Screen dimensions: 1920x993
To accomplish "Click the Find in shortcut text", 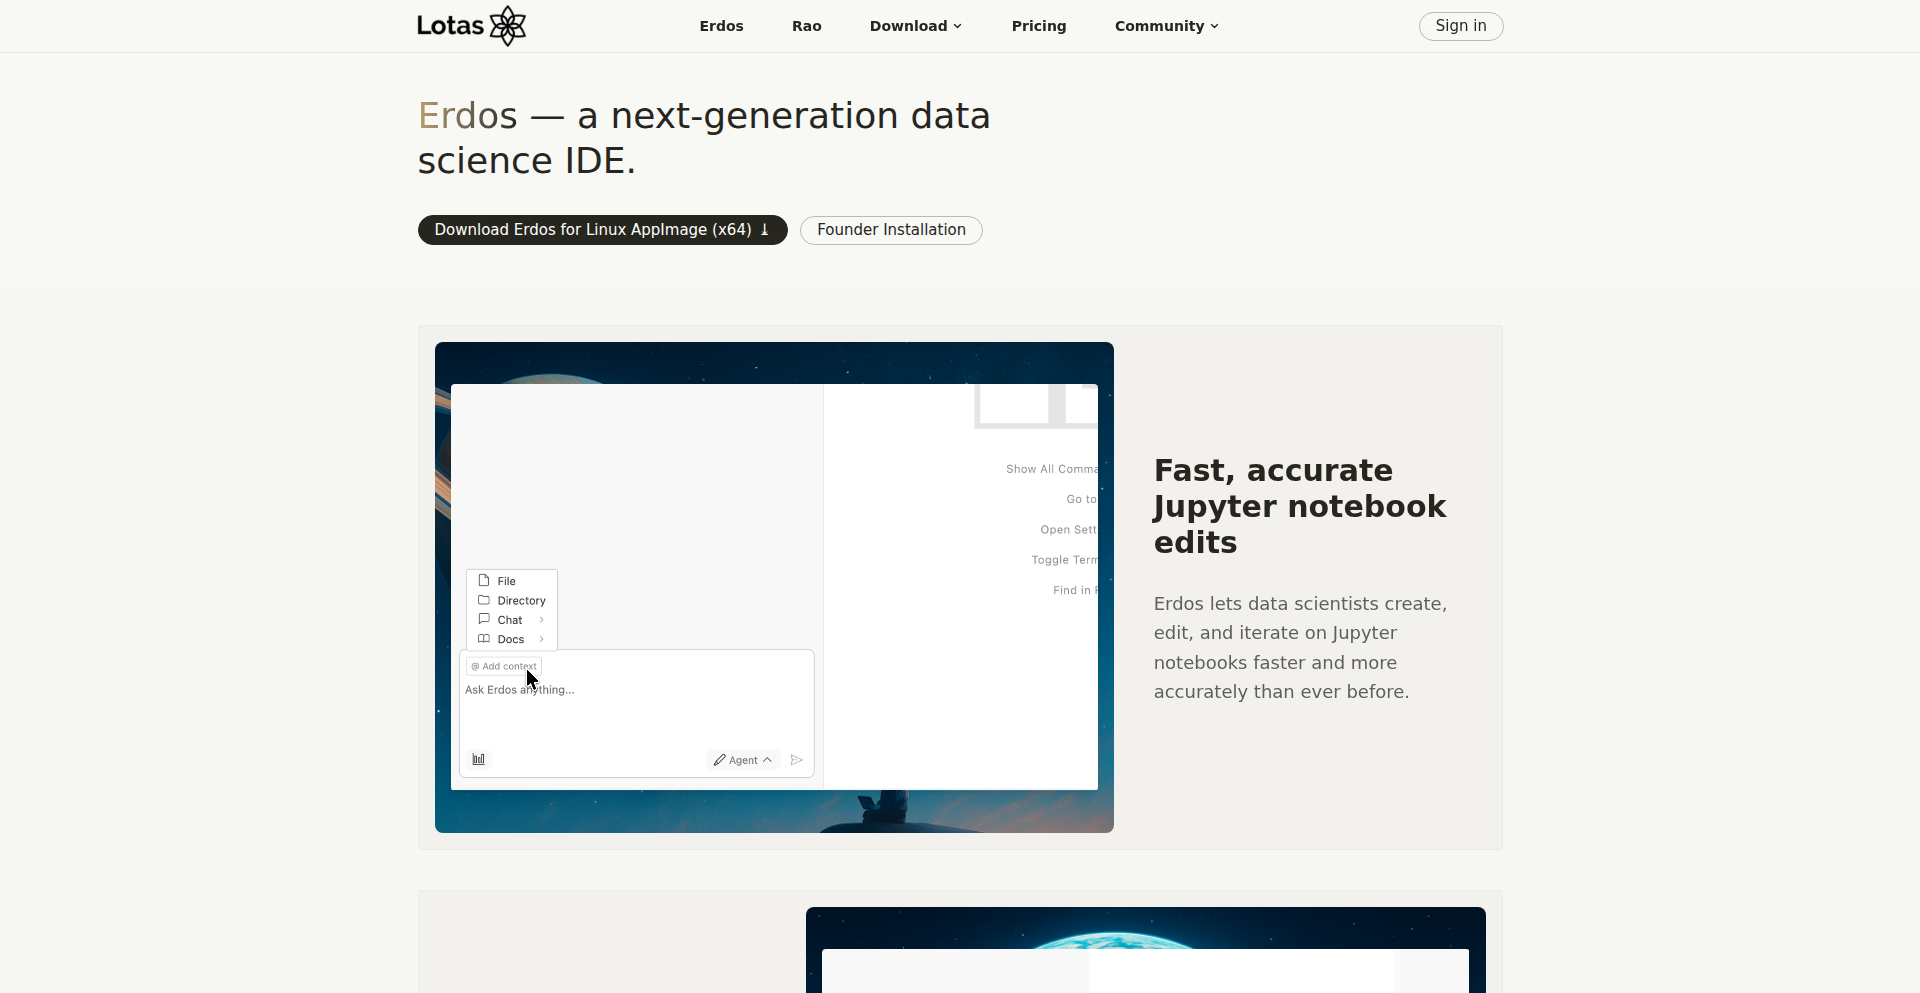I will 1075,590.
